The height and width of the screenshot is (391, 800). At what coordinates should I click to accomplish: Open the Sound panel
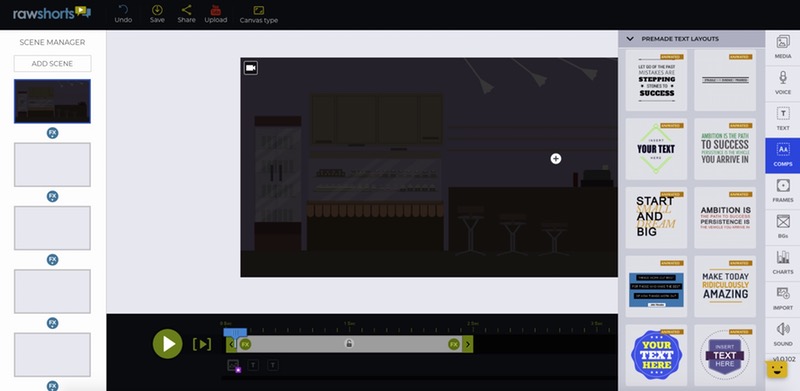(783, 334)
